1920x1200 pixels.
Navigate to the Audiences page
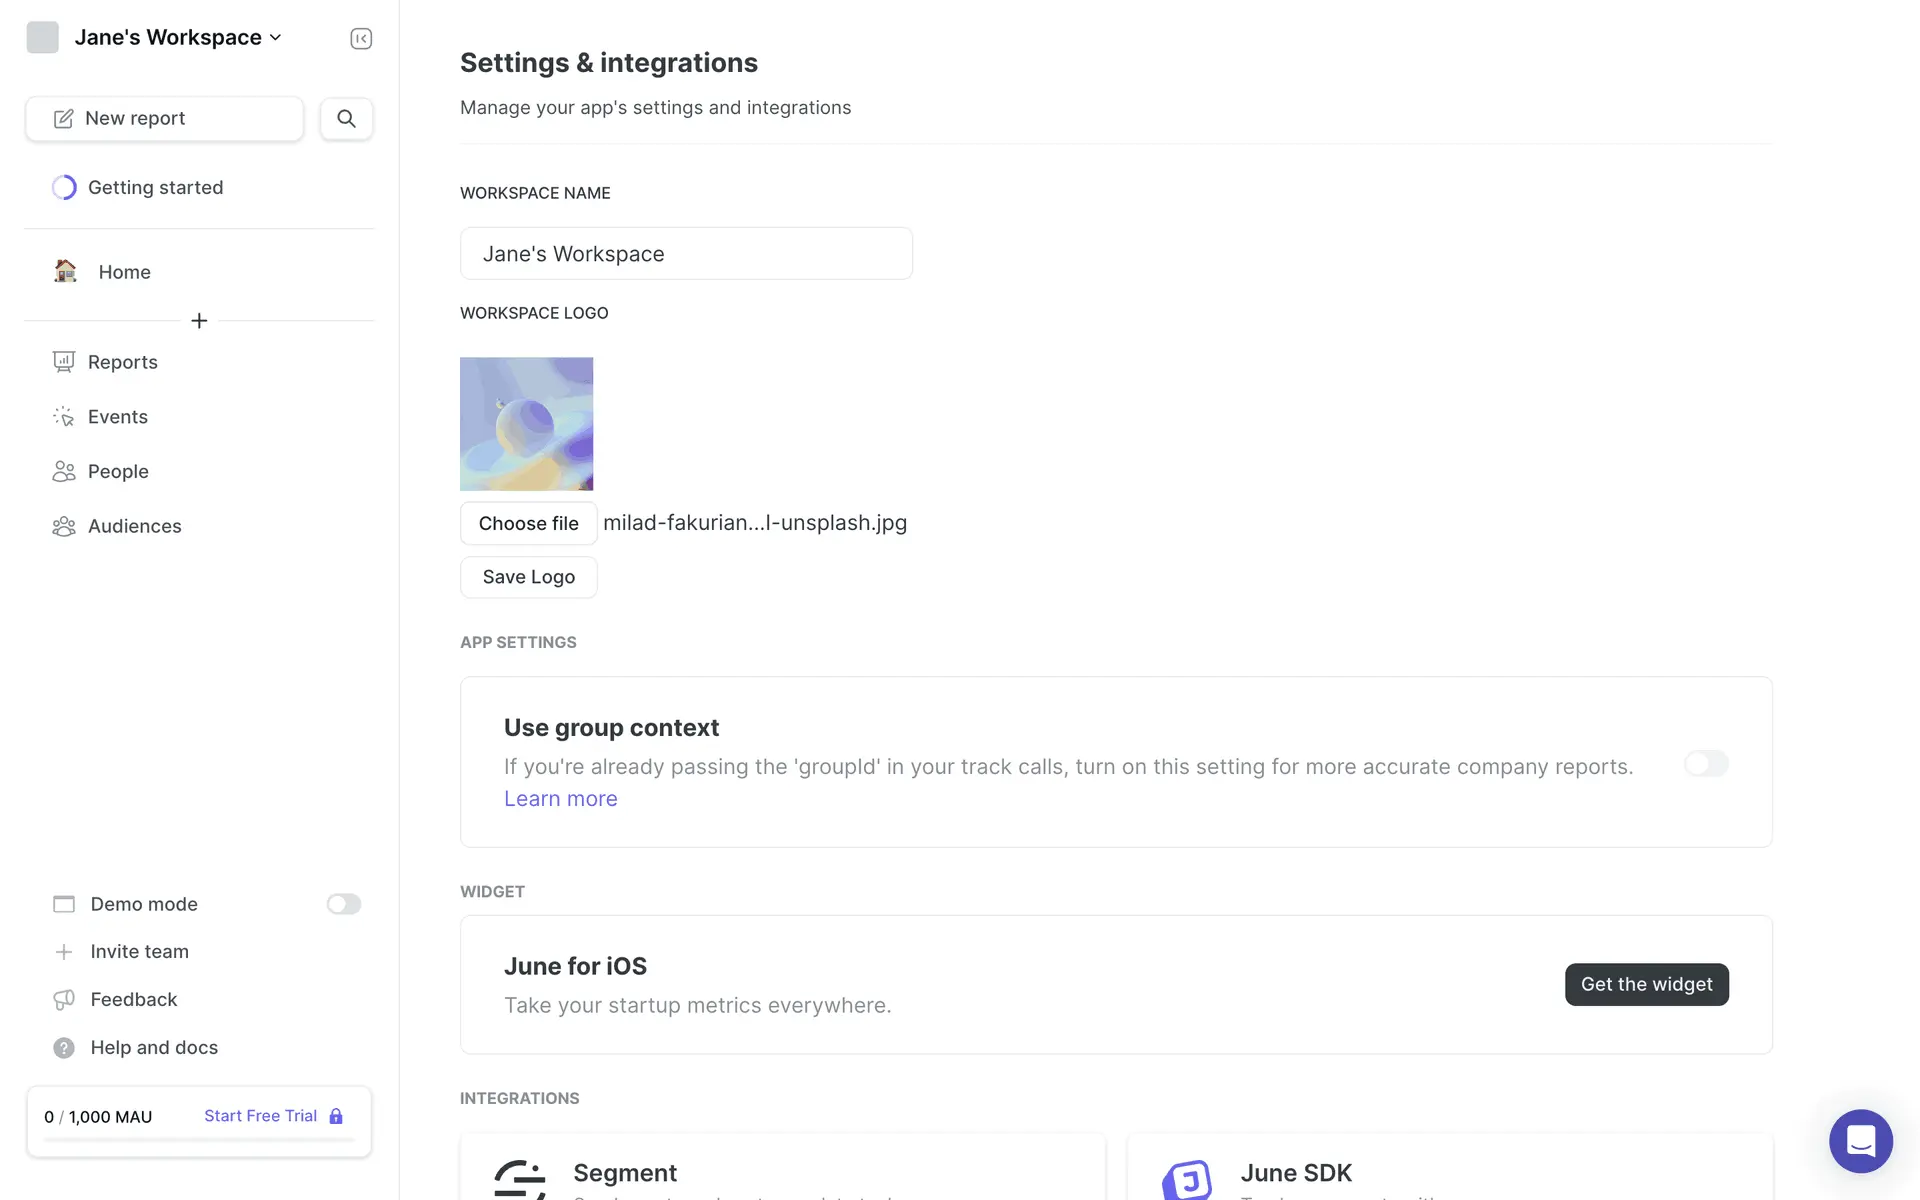(134, 526)
